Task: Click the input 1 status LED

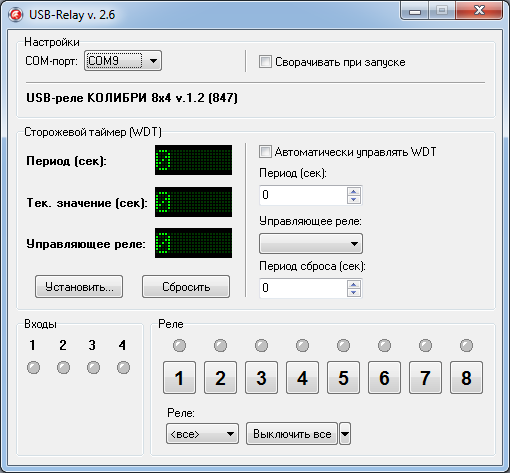Action: click(x=33, y=368)
